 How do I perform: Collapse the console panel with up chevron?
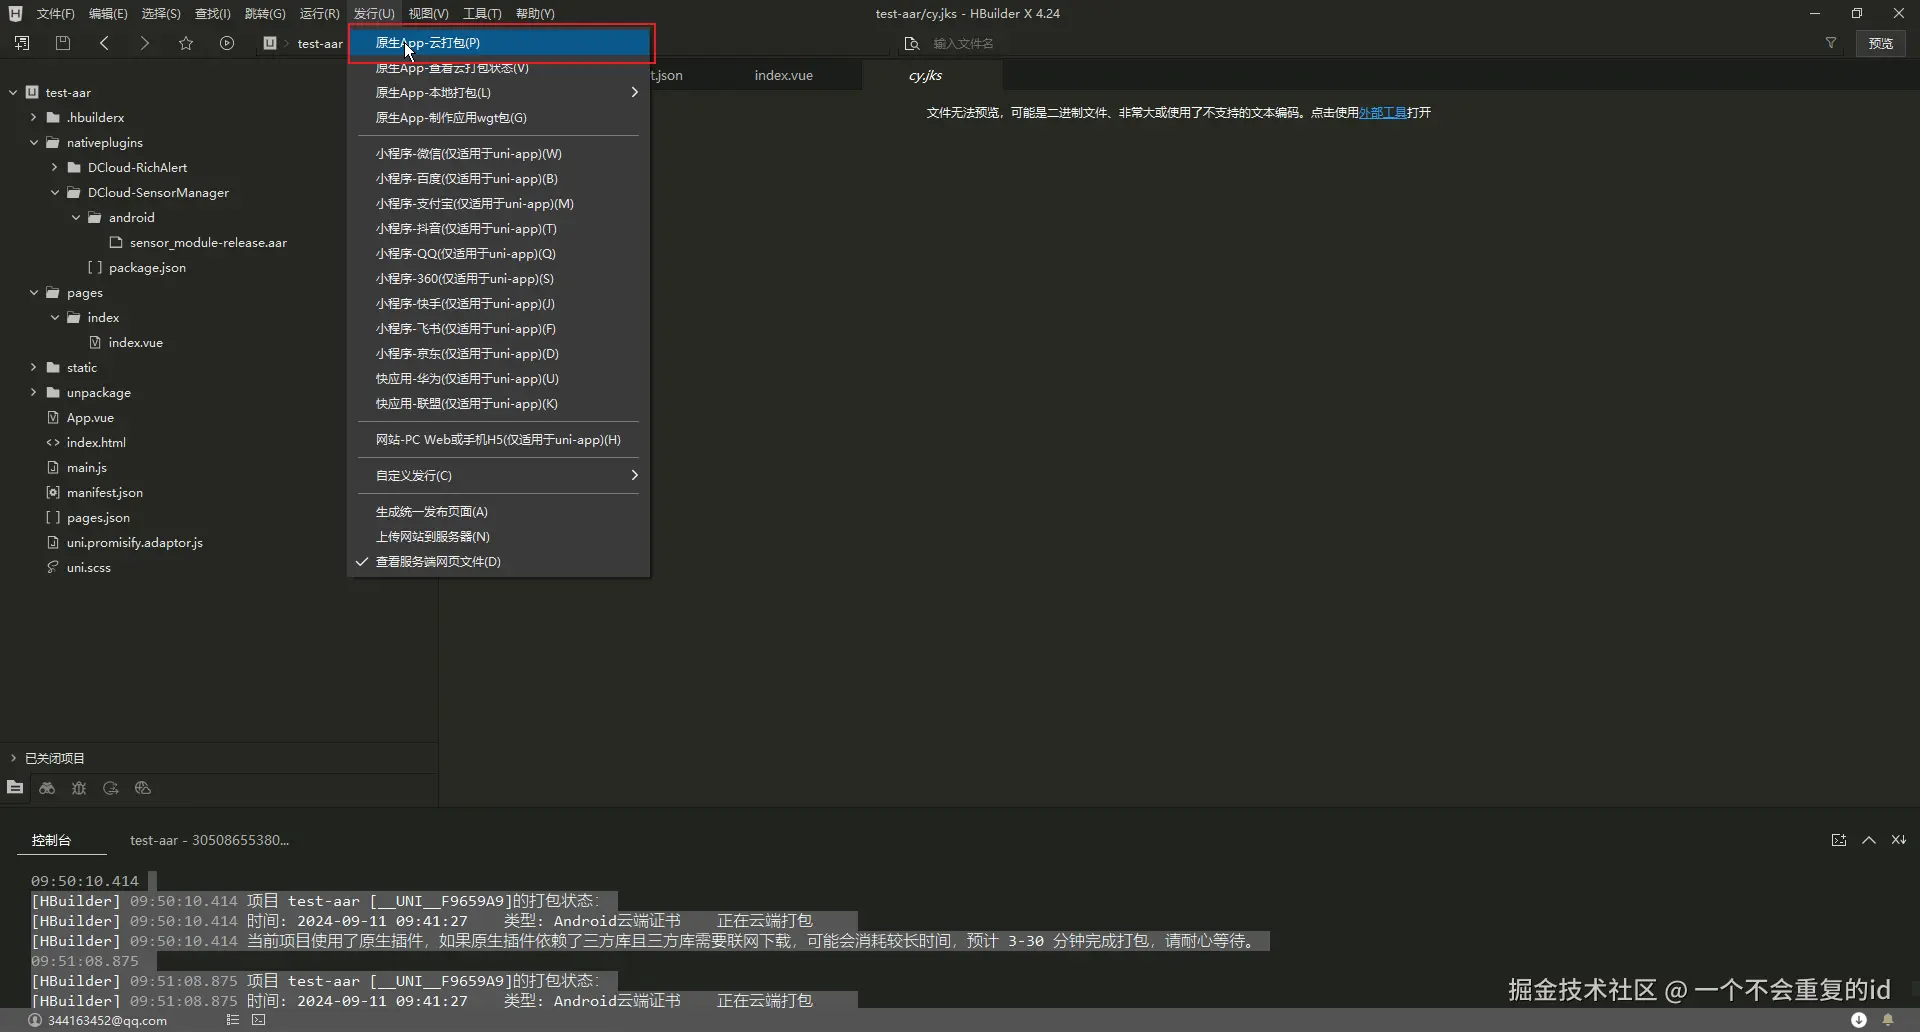tap(1869, 840)
